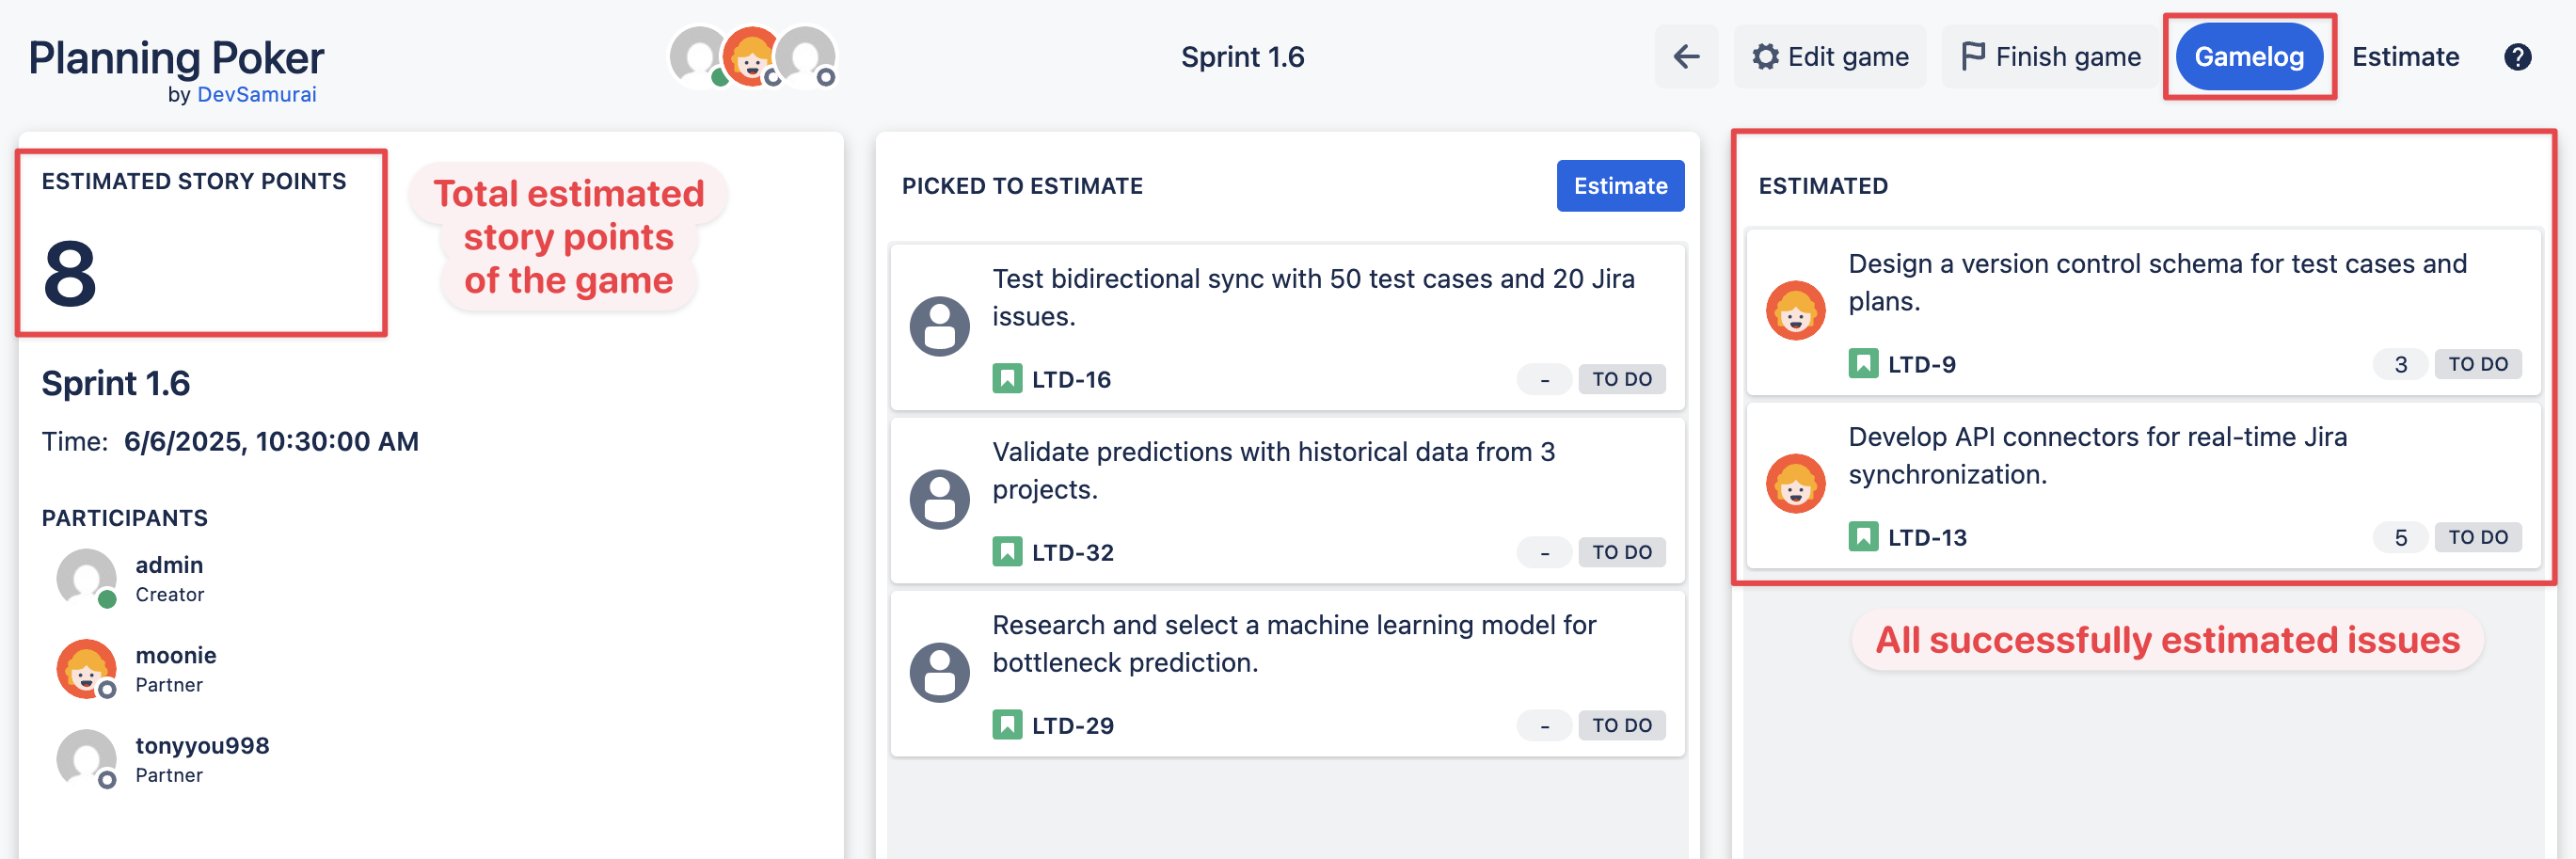Click the LTD-16 story type icon

pyautogui.click(x=1007, y=379)
